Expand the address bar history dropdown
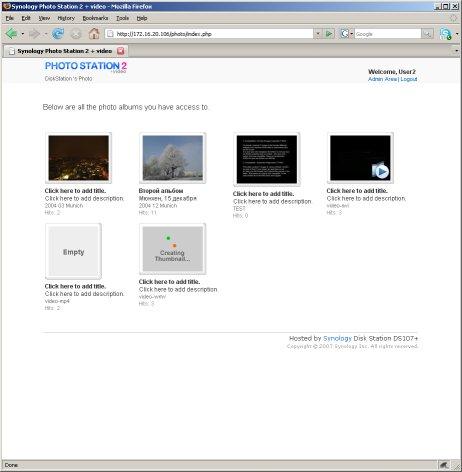462x472 pixels. [x=318, y=34]
